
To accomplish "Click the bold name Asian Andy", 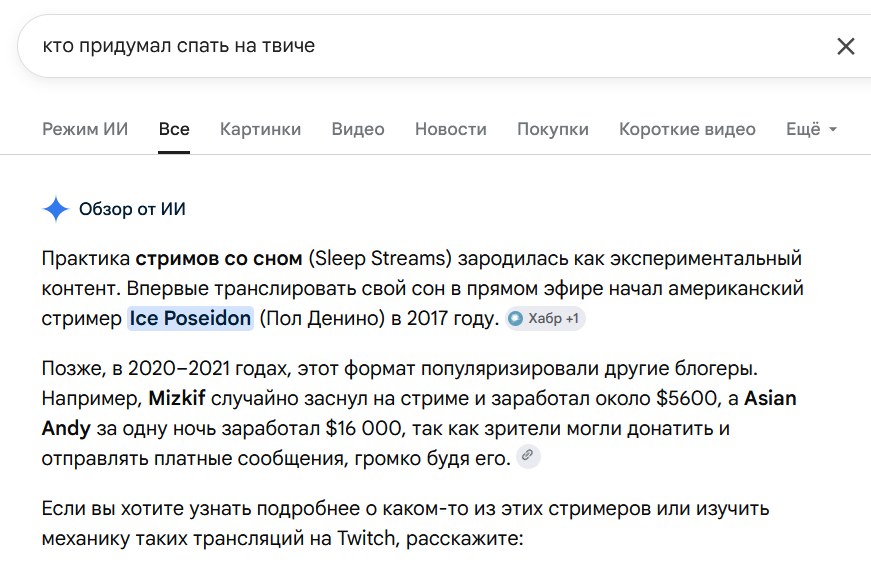I will coord(770,398).
